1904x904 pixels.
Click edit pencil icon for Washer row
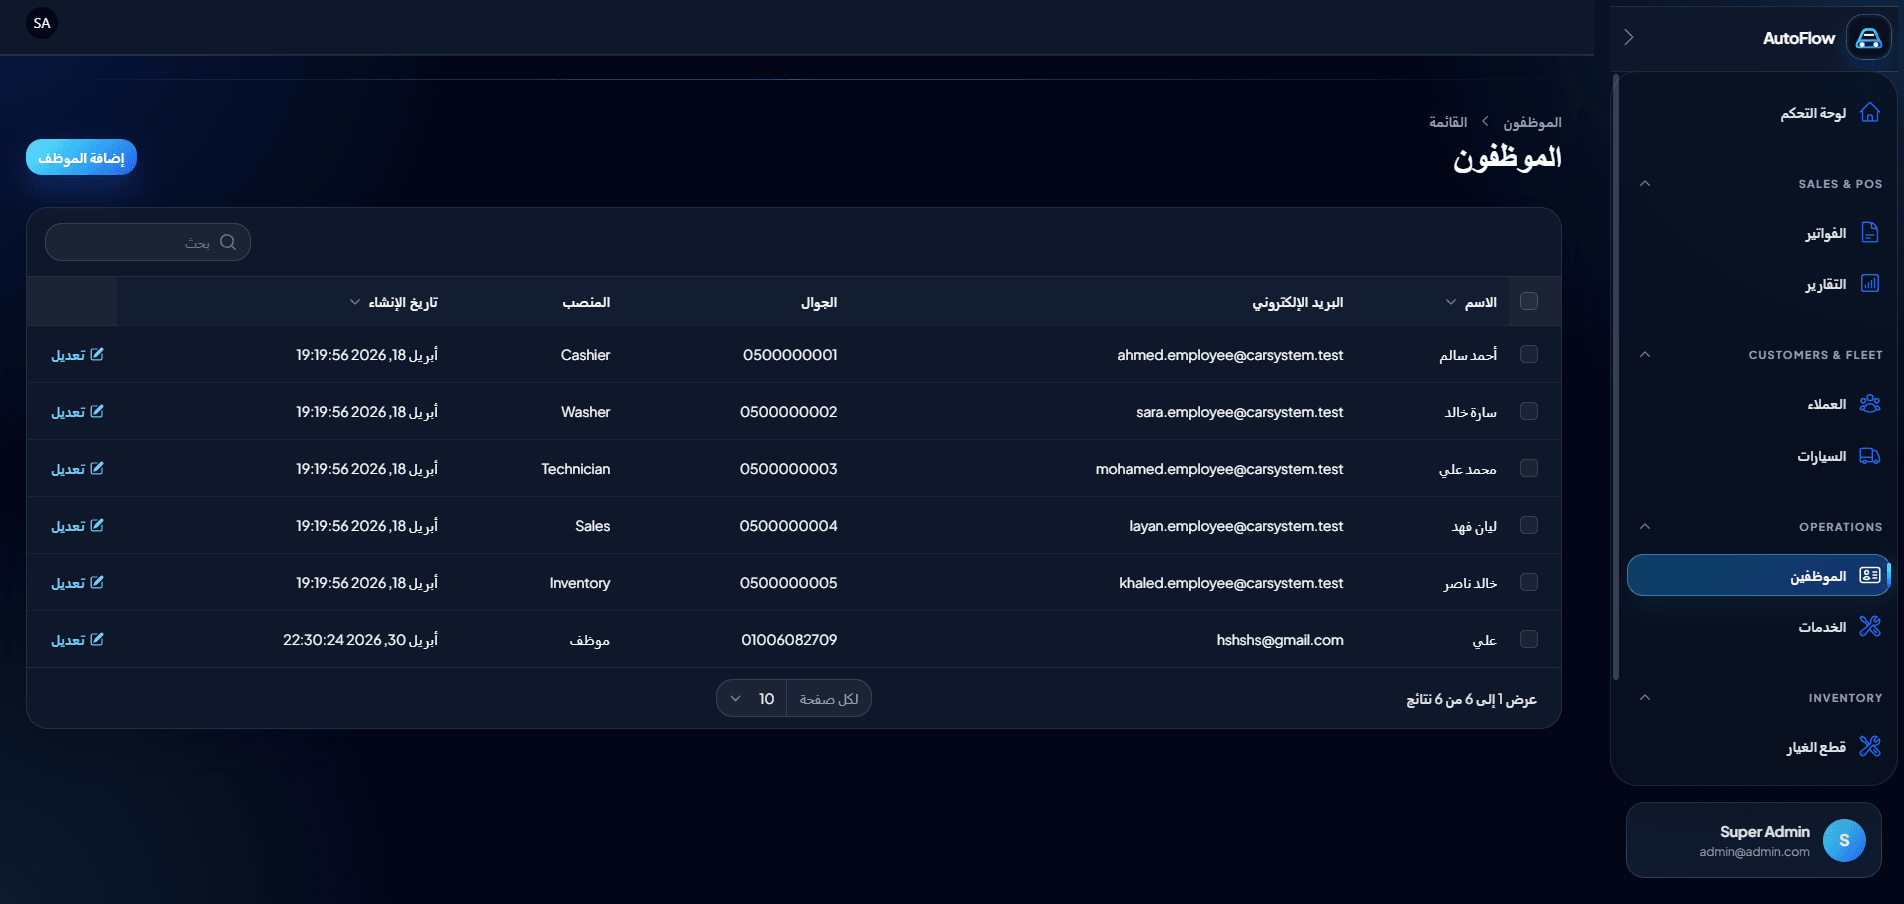click(97, 411)
